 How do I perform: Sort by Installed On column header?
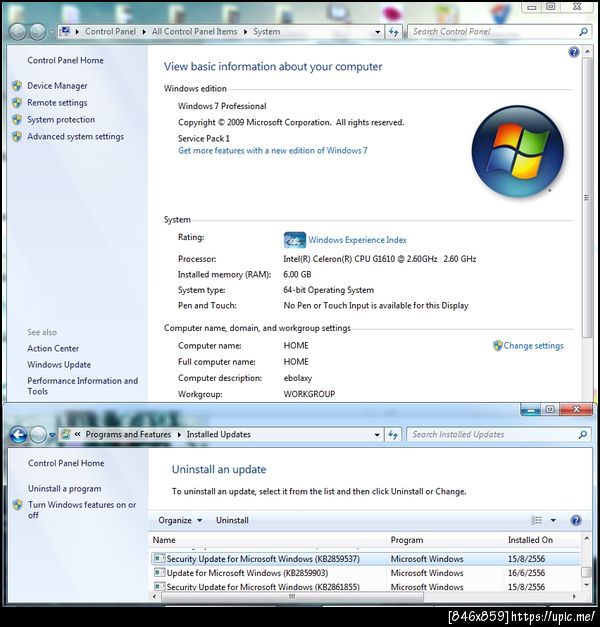pyautogui.click(x=542, y=540)
